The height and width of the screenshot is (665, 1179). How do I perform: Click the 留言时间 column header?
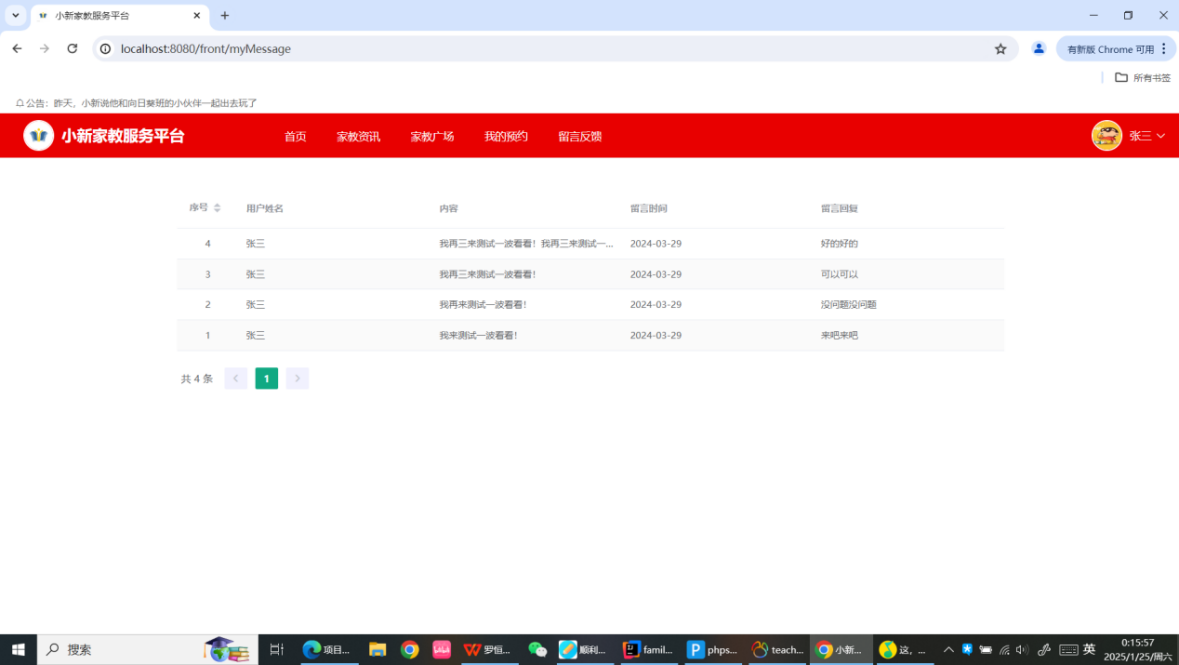coord(648,208)
